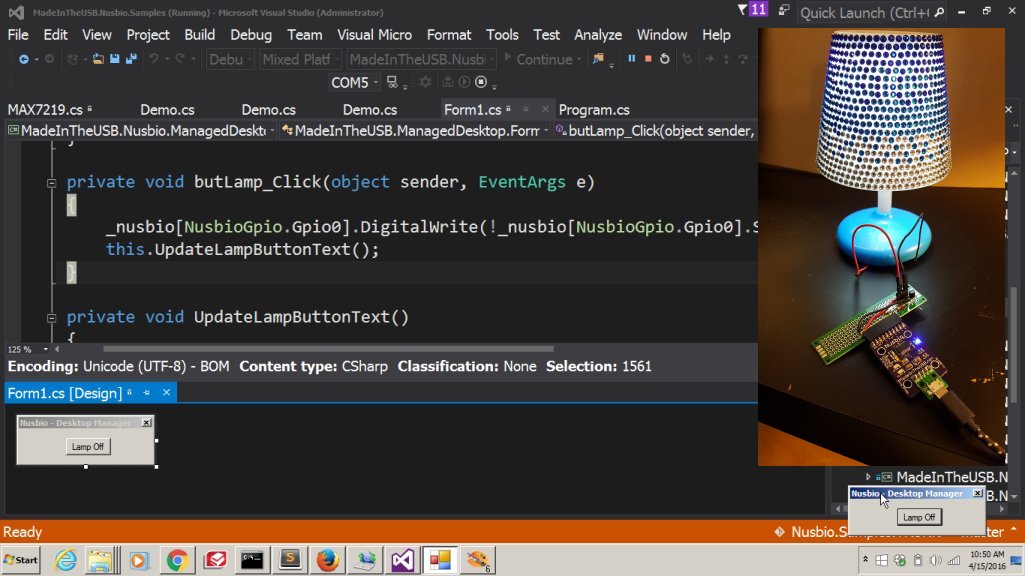Collapse the butLamp_Click method outline

tap(51, 183)
